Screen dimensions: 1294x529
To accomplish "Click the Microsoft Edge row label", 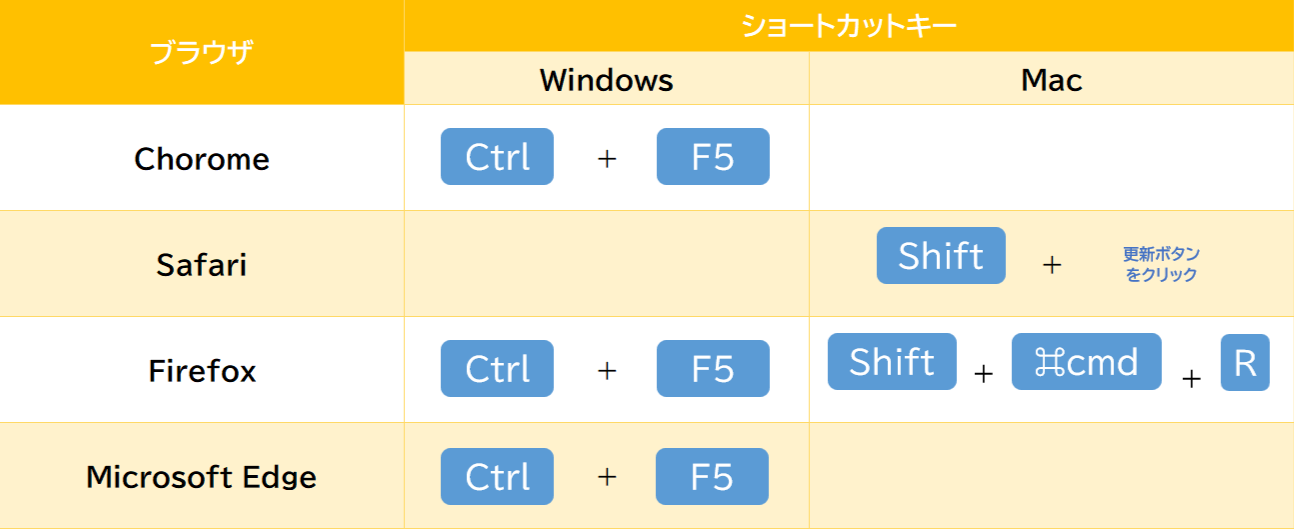I will pyautogui.click(x=202, y=476).
